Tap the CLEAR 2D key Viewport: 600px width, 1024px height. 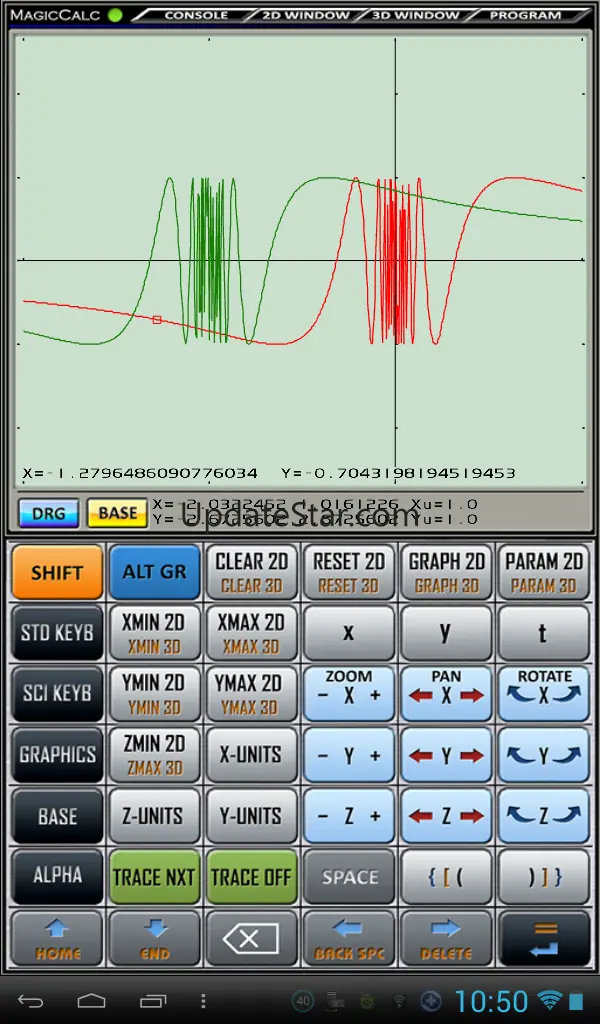[251, 572]
